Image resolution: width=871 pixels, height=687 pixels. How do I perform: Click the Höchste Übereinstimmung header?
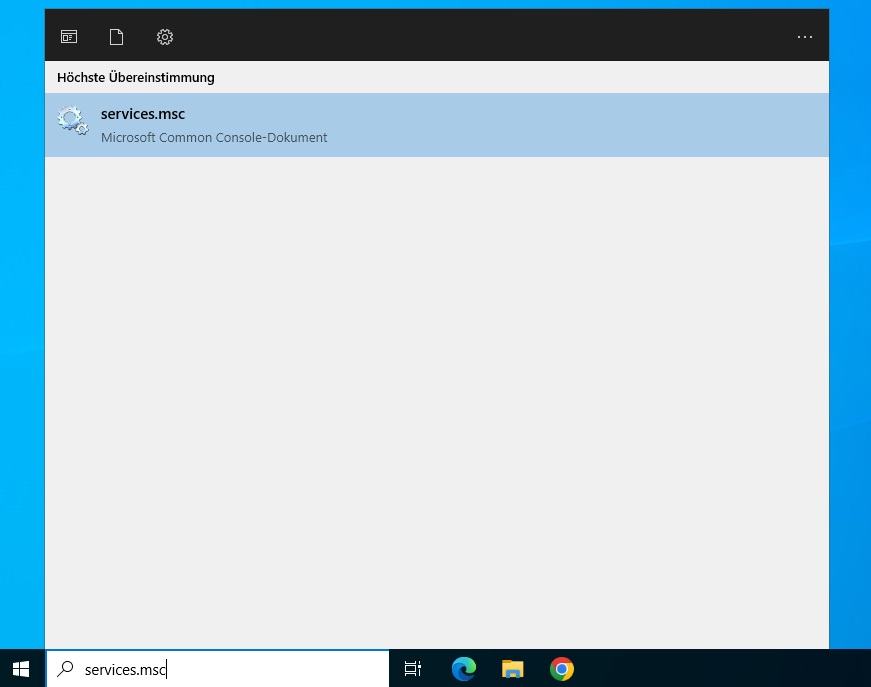136,77
